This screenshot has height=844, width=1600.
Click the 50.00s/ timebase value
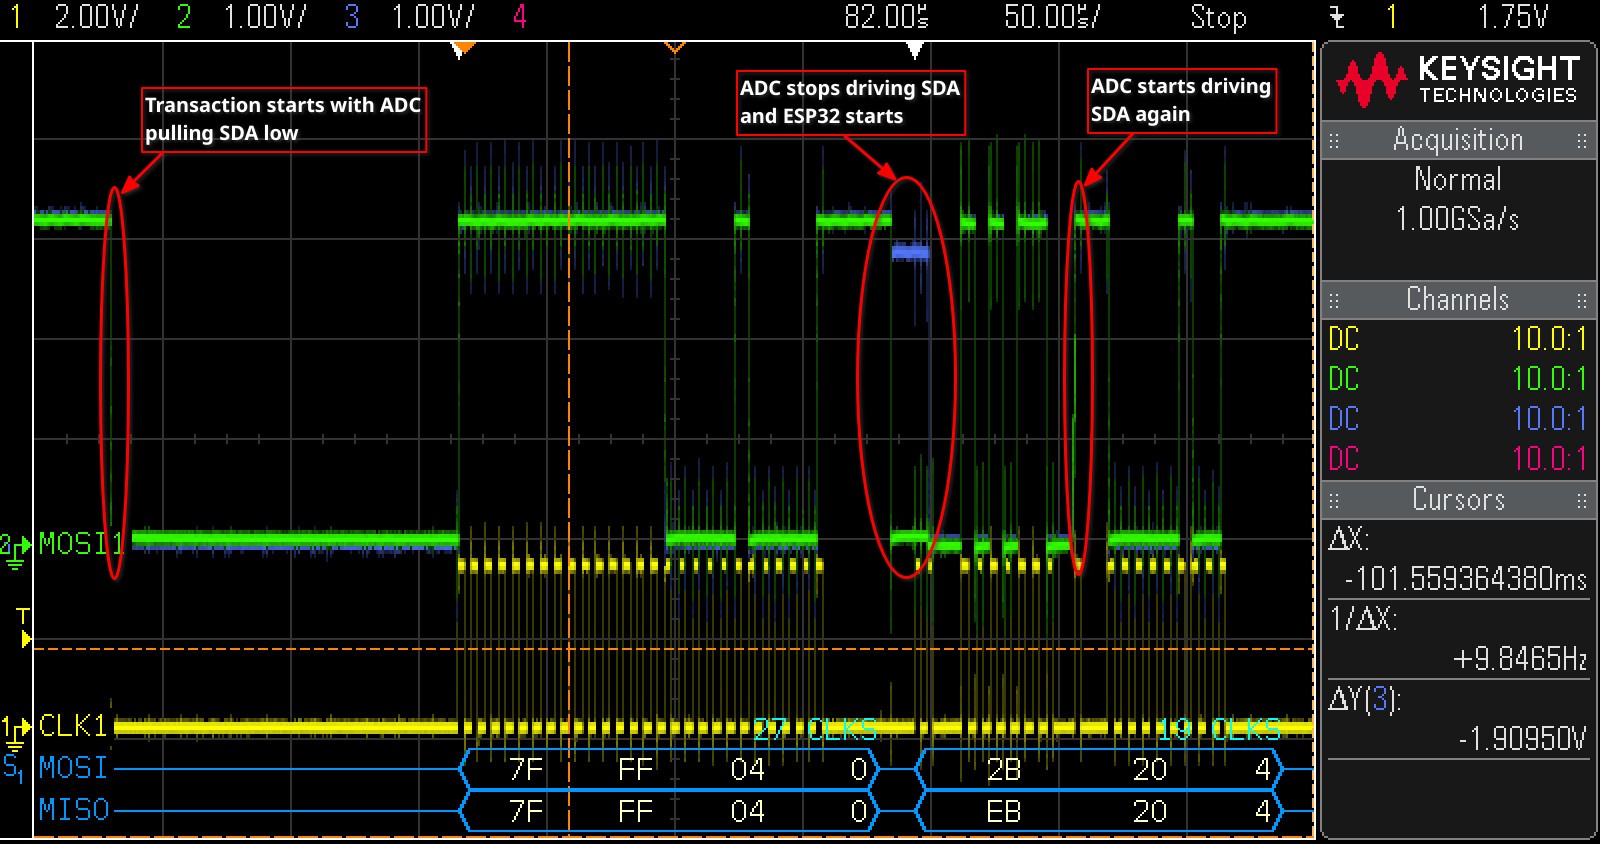[1052, 17]
